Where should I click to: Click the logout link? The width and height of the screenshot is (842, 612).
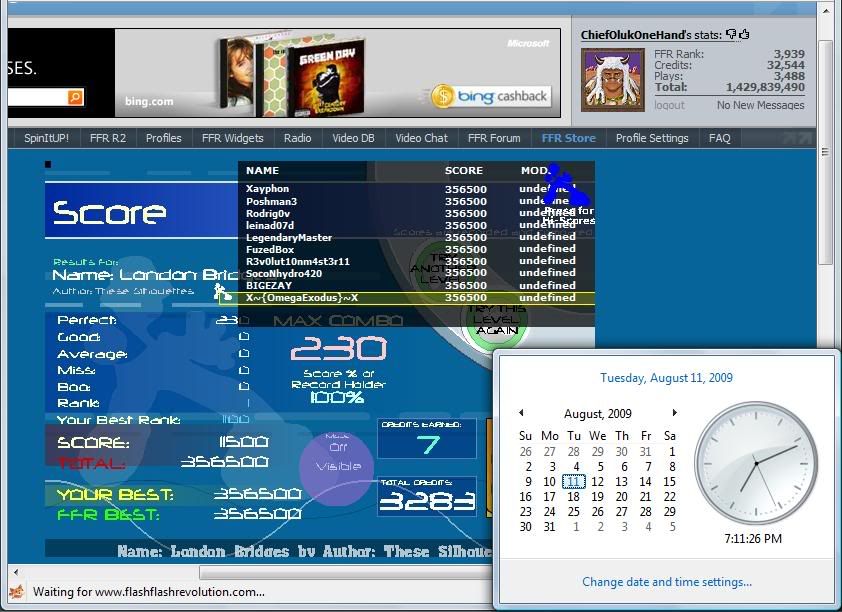point(669,105)
